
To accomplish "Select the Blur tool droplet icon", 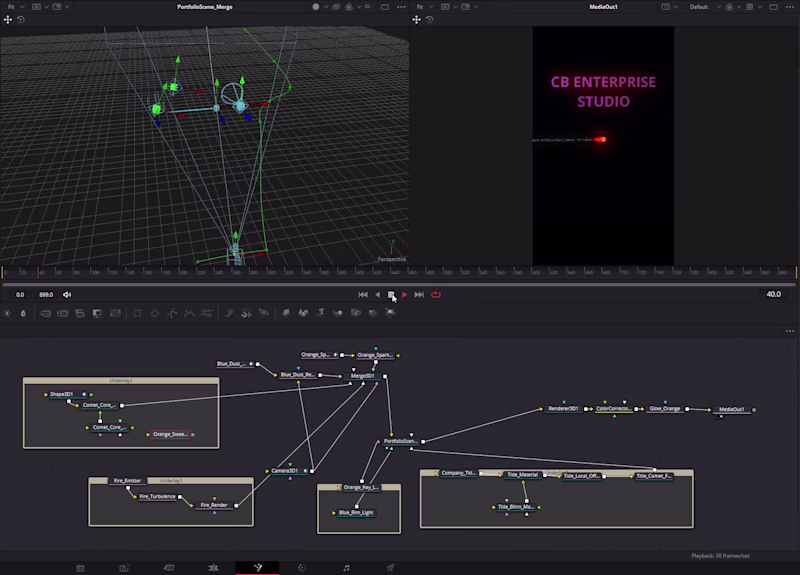I will (23, 313).
